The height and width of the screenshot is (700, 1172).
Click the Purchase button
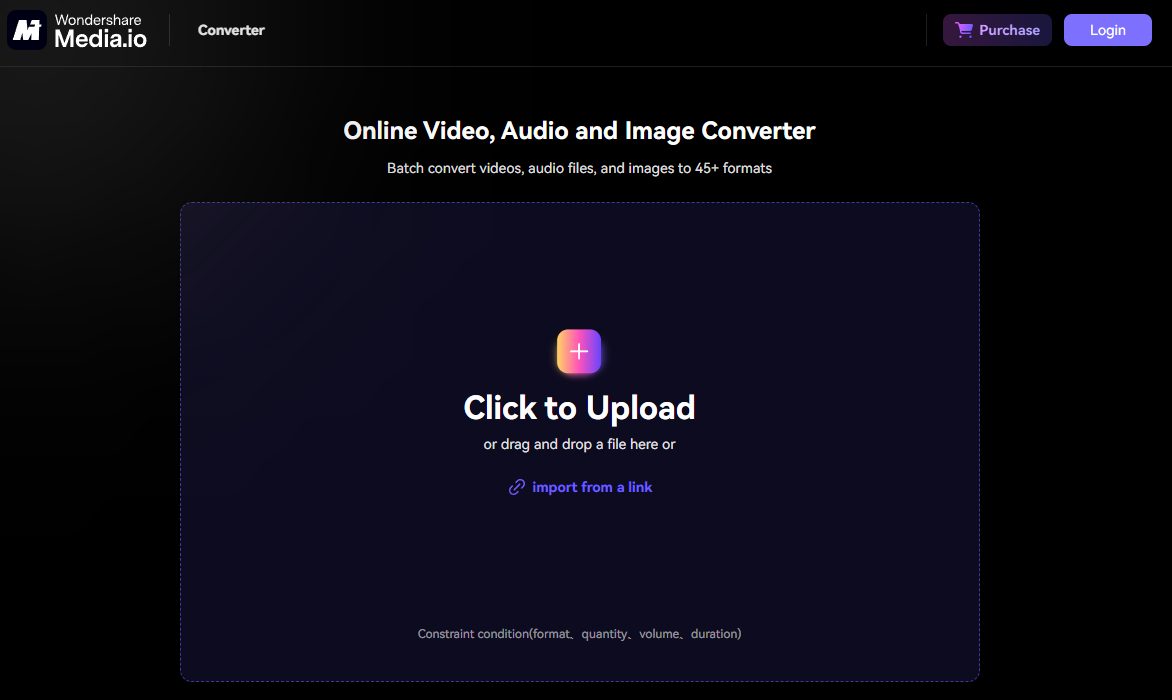[x=997, y=30]
